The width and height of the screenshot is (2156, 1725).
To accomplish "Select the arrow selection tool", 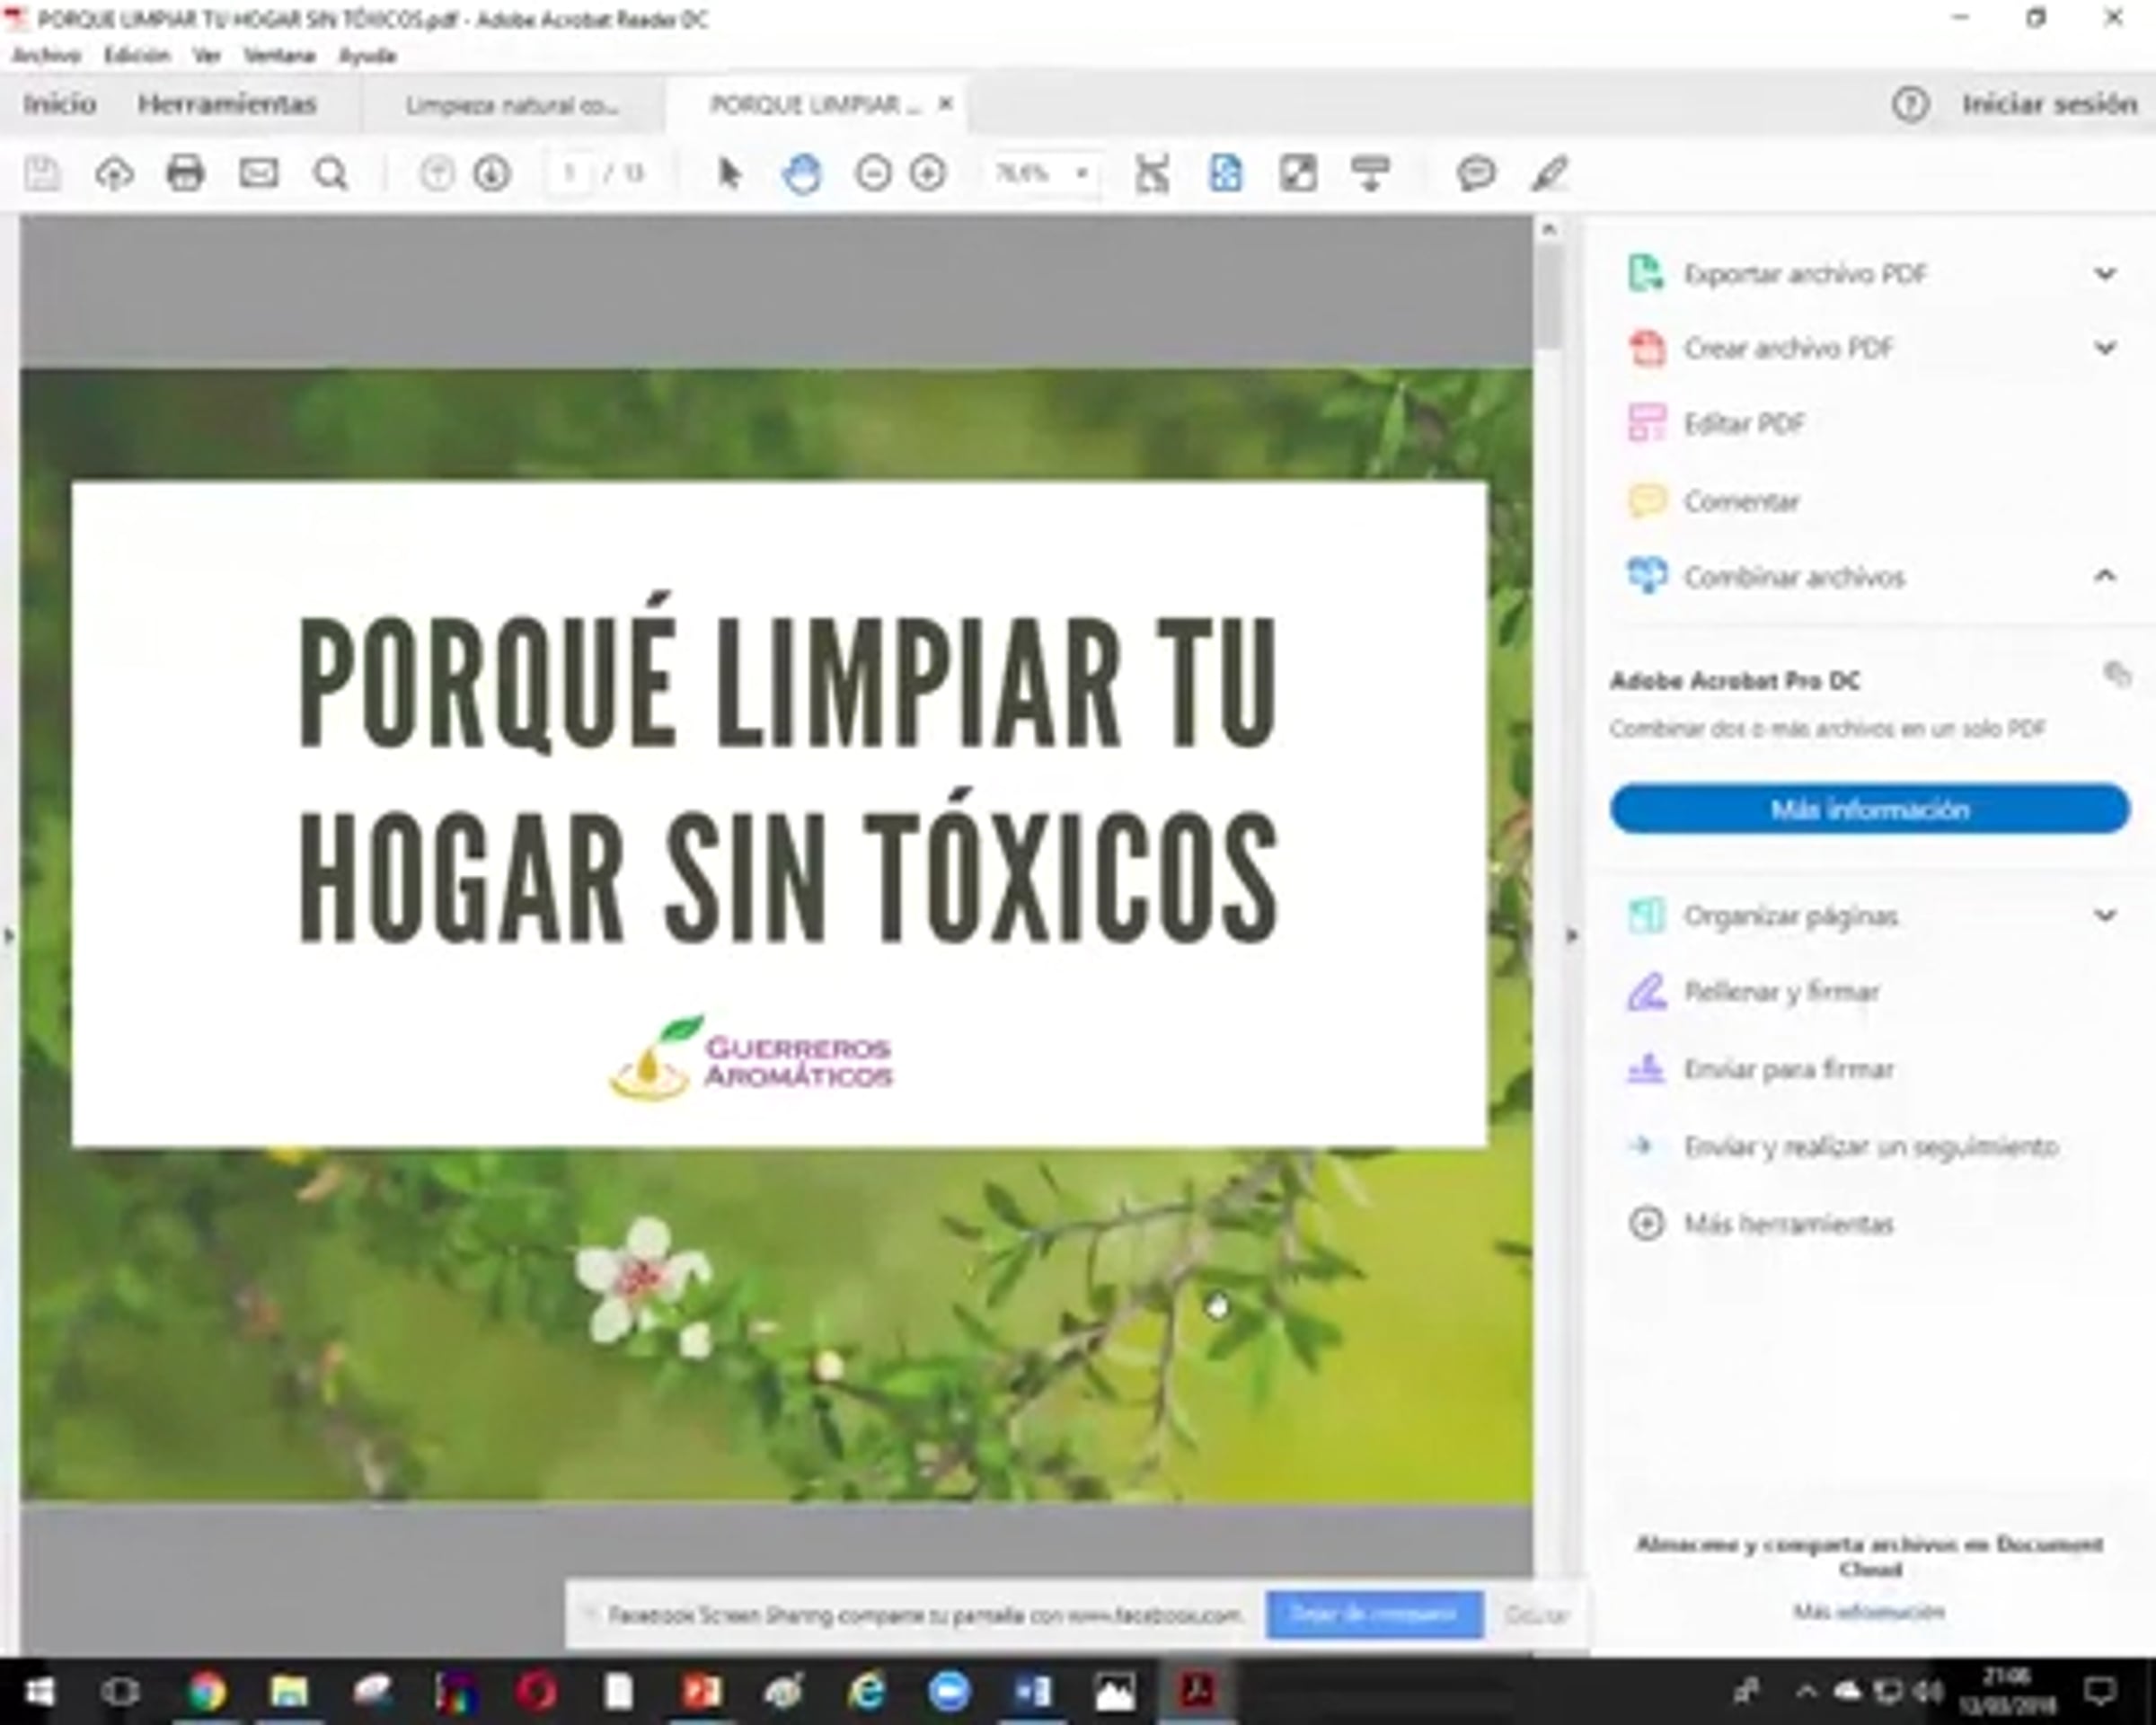I will (x=730, y=174).
